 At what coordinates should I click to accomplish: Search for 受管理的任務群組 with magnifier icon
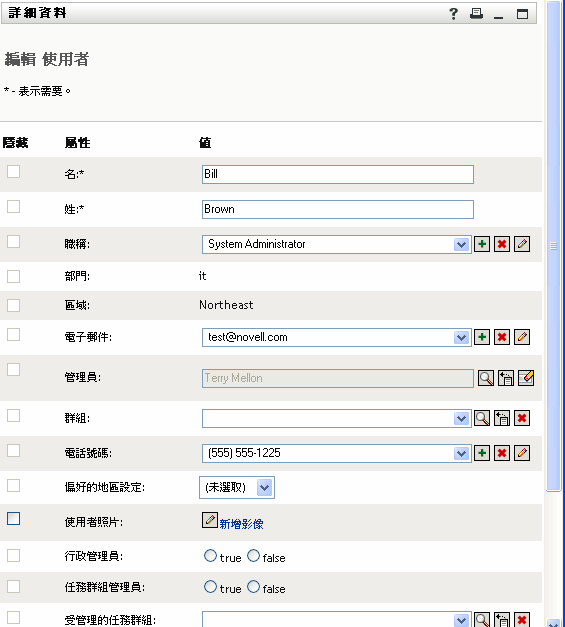(x=482, y=619)
